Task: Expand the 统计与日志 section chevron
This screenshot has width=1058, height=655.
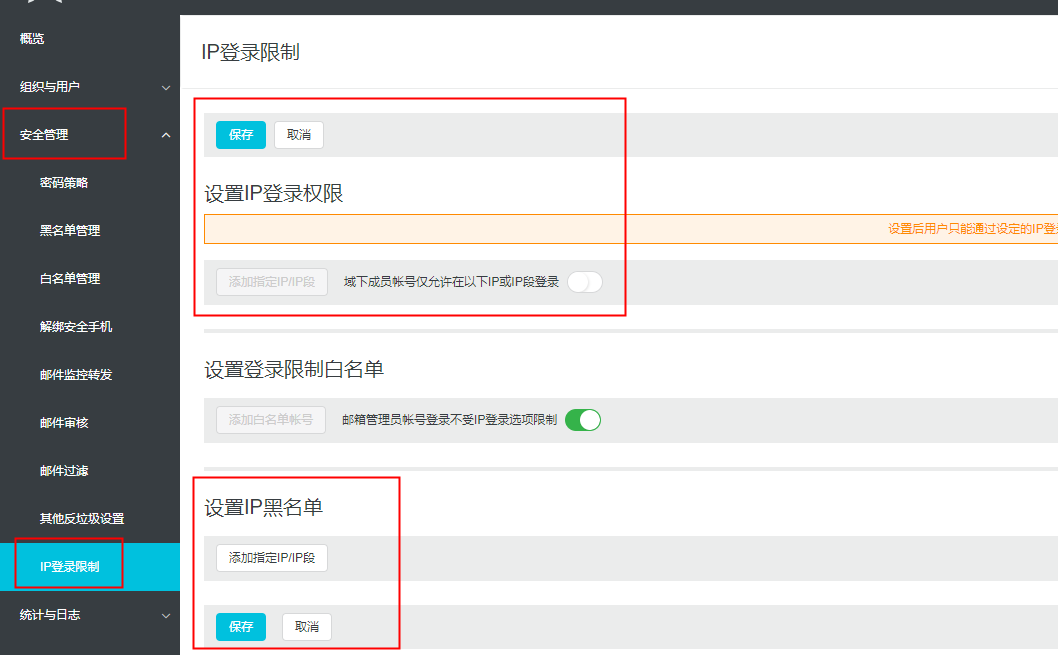Action: (166, 615)
